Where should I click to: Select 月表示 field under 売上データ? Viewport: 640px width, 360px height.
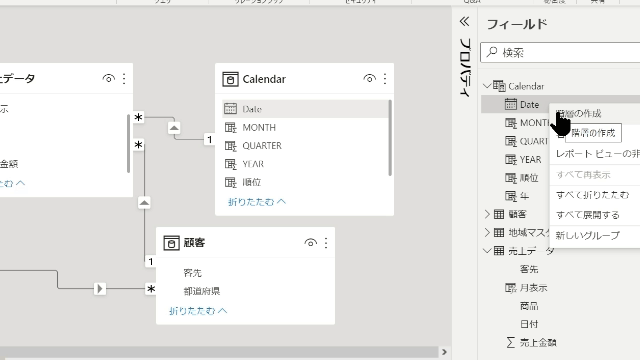click(534, 288)
